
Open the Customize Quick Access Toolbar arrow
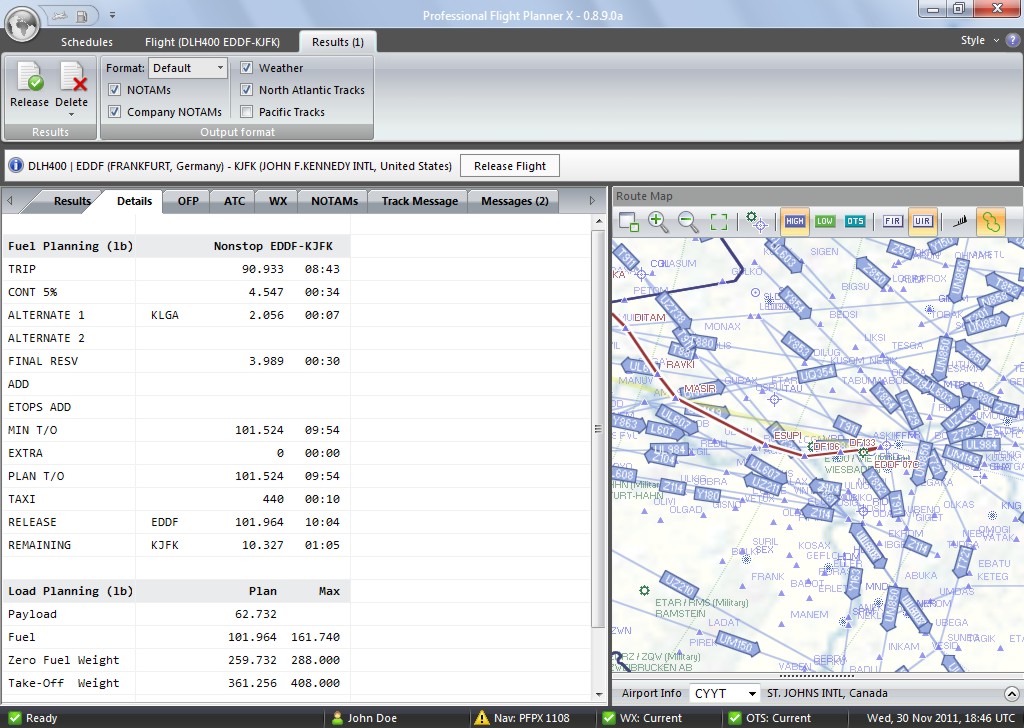point(112,15)
